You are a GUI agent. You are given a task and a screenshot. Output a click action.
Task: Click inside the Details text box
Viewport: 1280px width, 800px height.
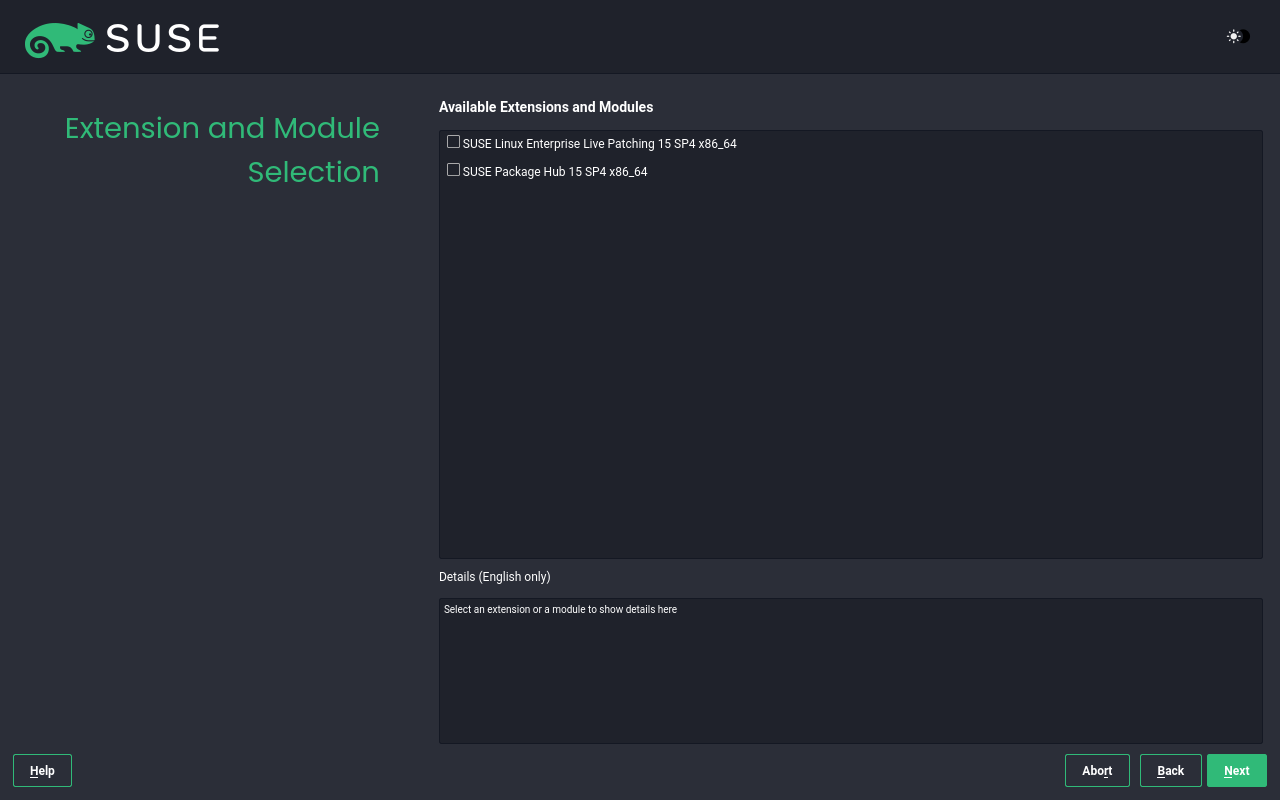tap(850, 680)
